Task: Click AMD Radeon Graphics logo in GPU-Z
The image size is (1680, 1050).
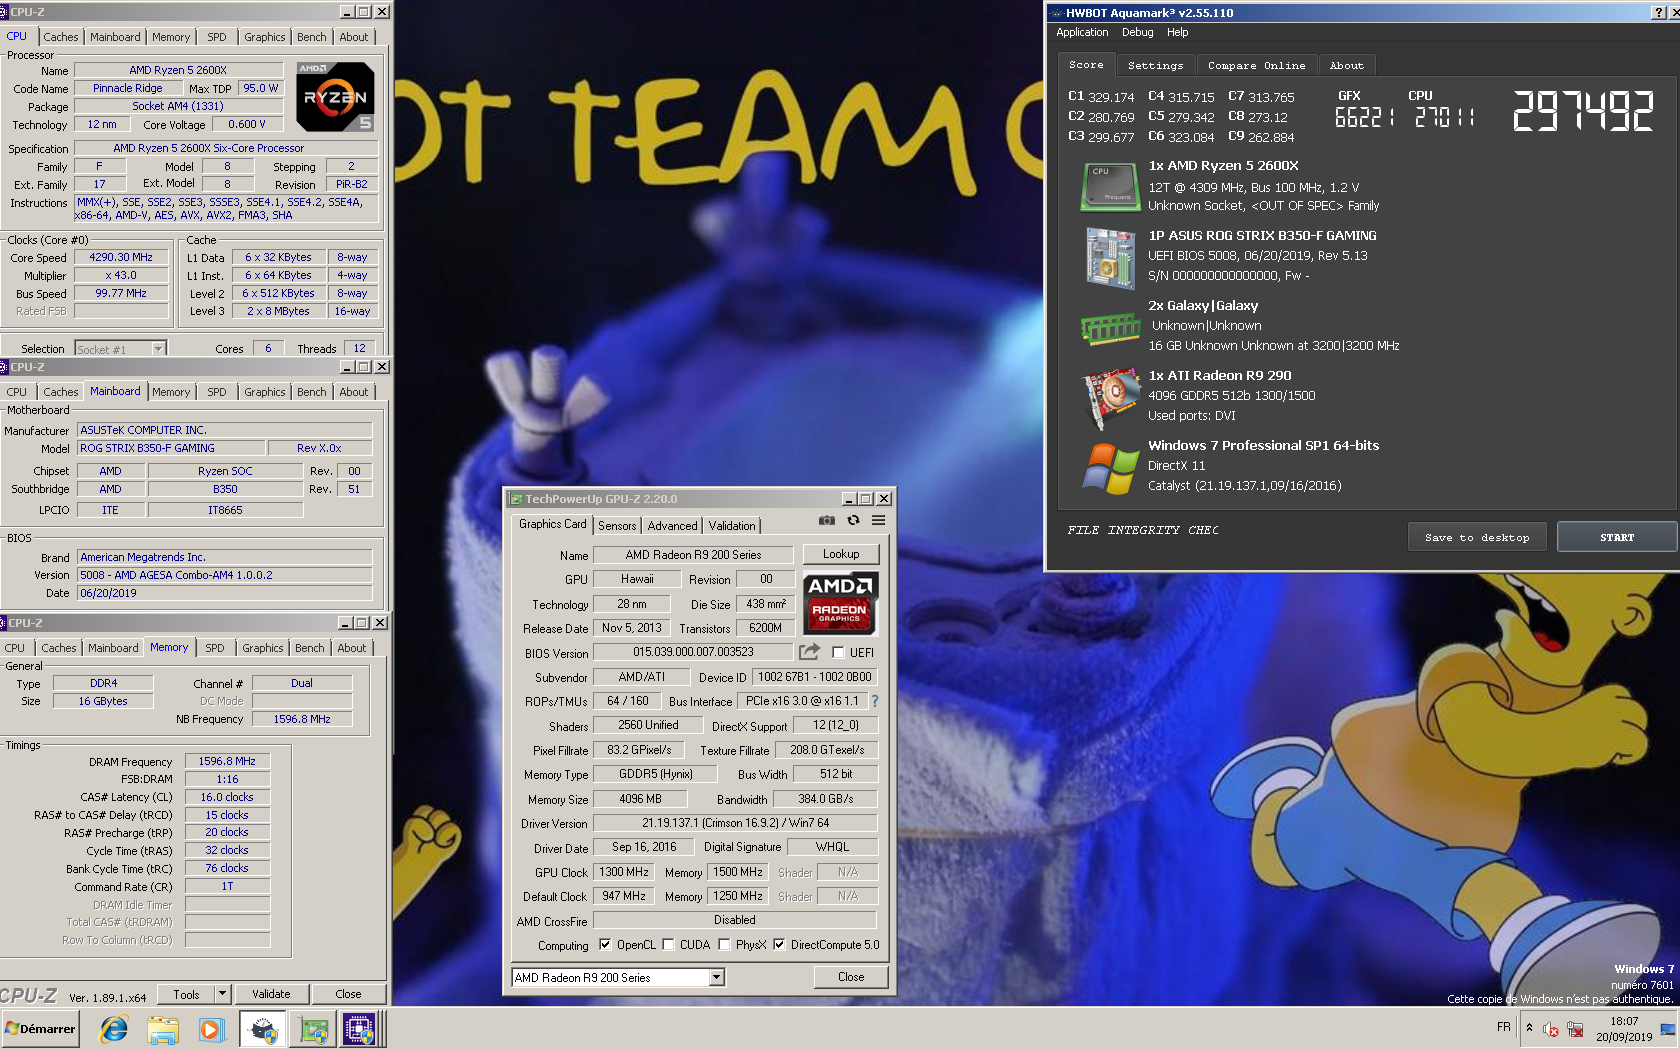Action: 840,603
